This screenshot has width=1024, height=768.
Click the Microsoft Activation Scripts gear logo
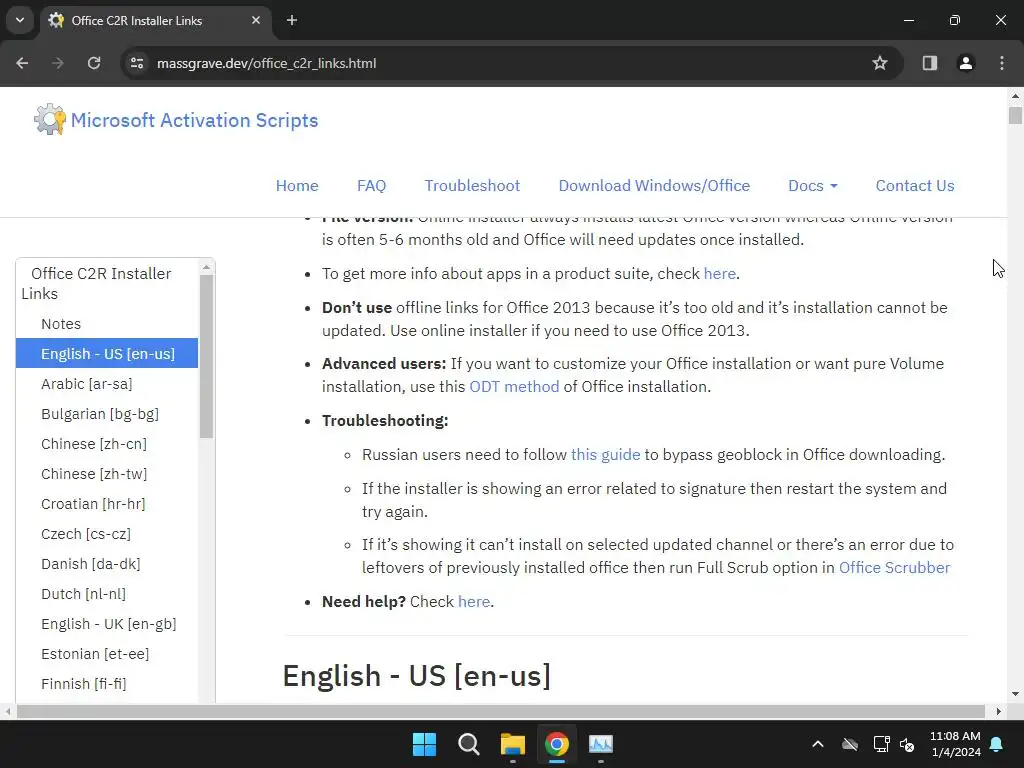click(x=50, y=120)
